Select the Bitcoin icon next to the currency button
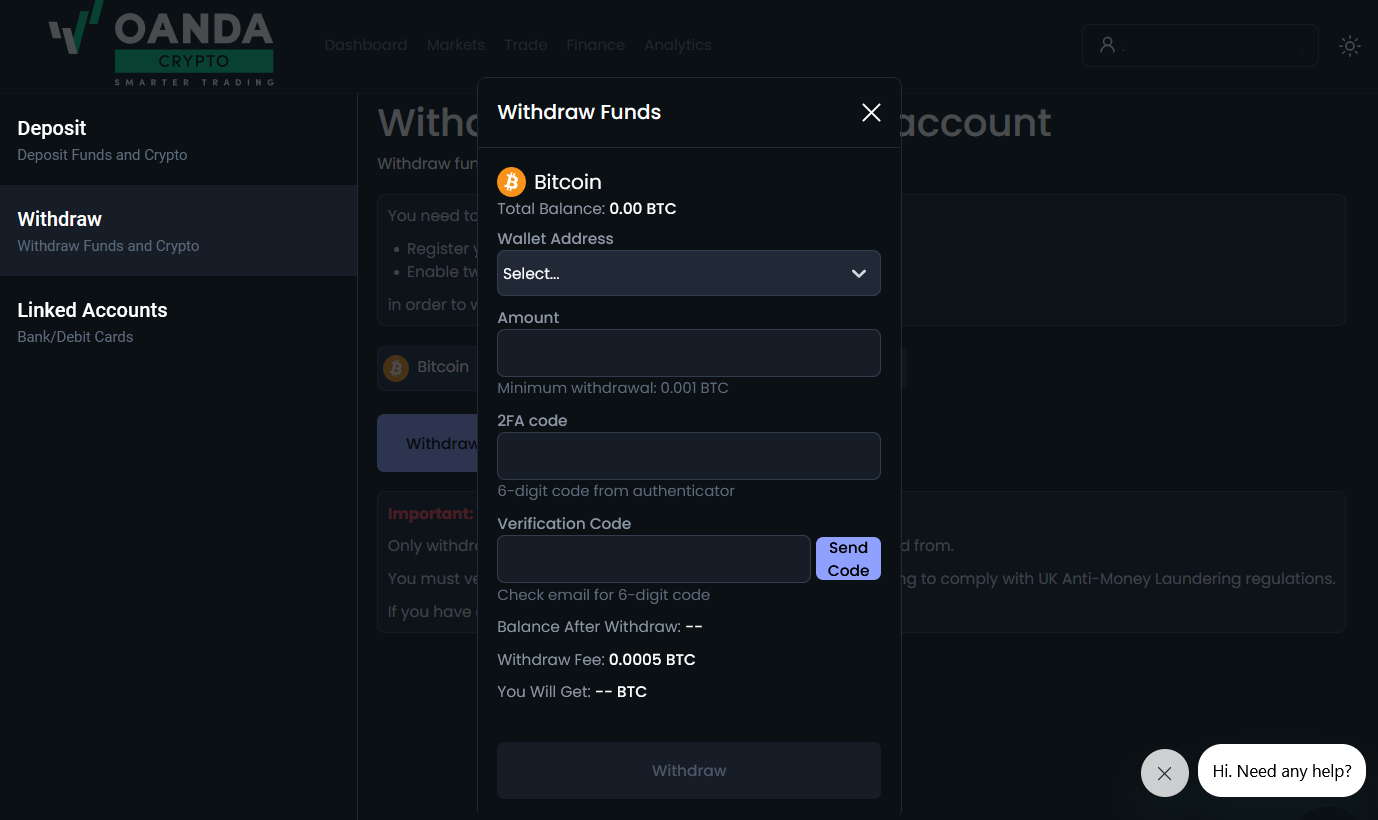The height and width of the screenshot is (820, 1378). click(x=395, y=368)
